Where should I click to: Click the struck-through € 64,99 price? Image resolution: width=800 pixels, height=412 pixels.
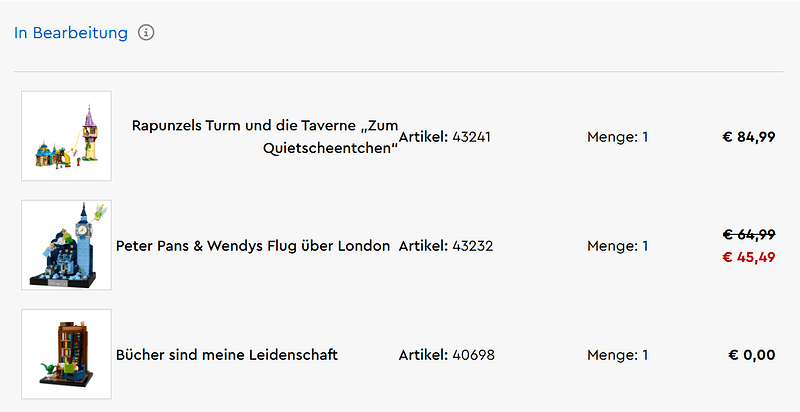[x=749, y=235]
